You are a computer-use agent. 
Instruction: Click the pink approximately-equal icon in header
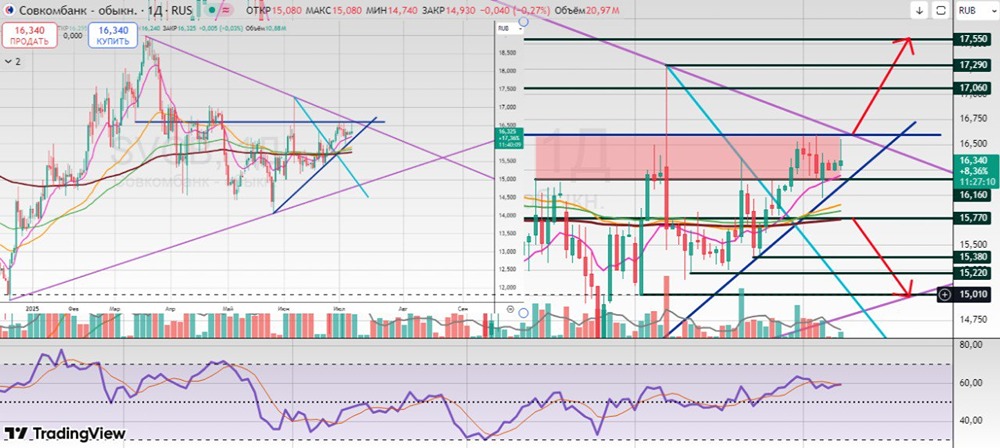point(224,11)
